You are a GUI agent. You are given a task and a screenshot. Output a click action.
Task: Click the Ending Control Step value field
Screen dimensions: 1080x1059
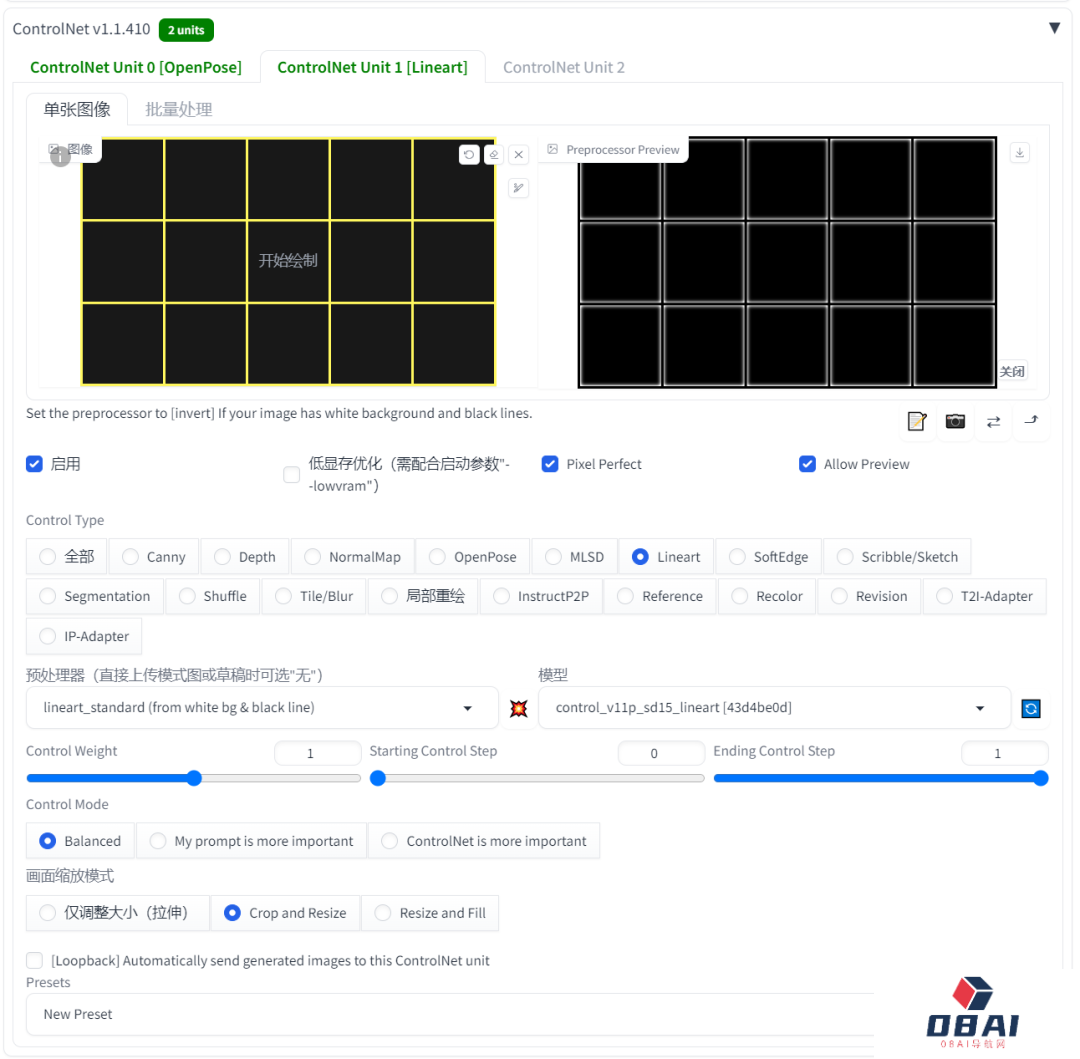point(1004,753)
